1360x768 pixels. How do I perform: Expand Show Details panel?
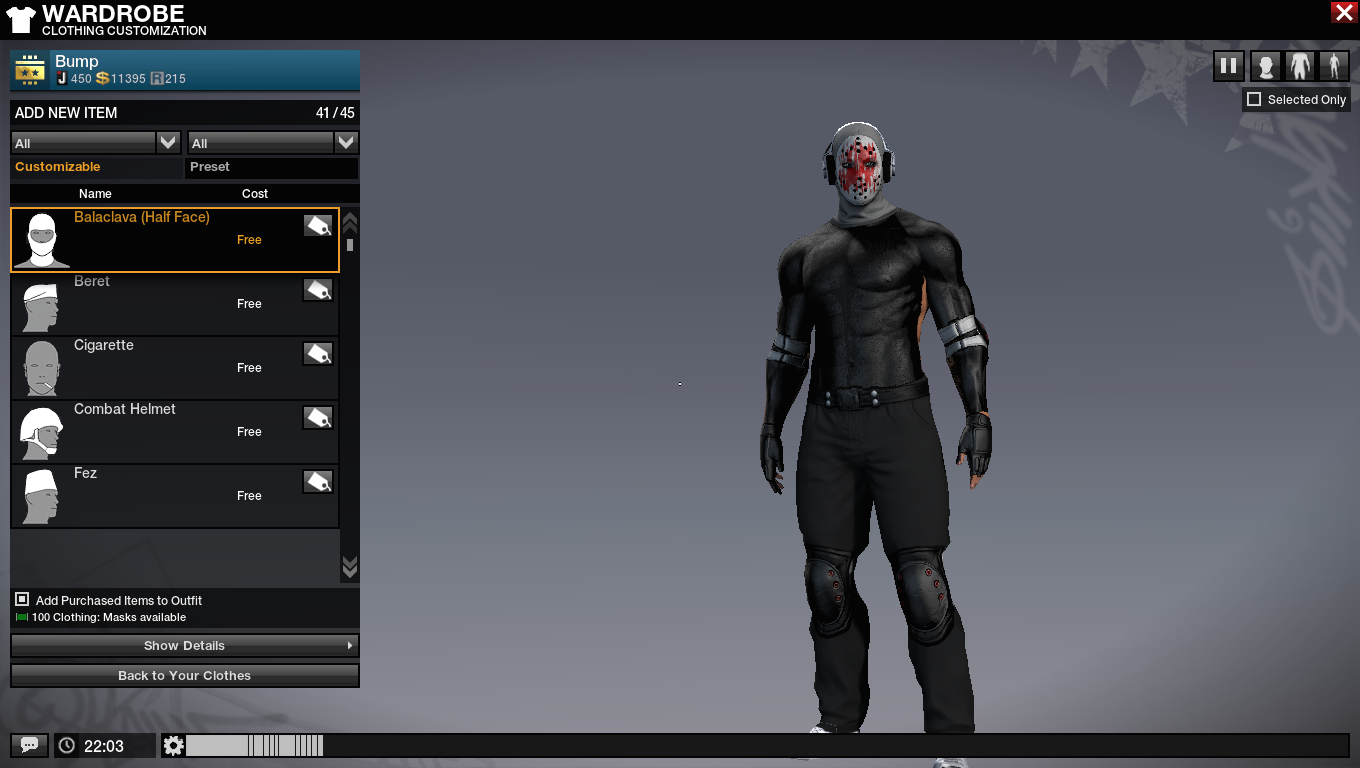185,645
